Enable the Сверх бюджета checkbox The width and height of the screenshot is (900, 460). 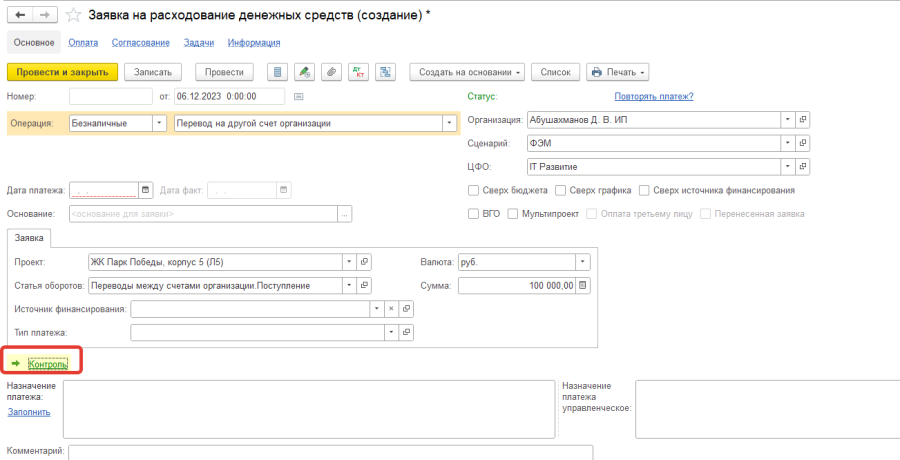pyautogui.click(x=473, y=190)
